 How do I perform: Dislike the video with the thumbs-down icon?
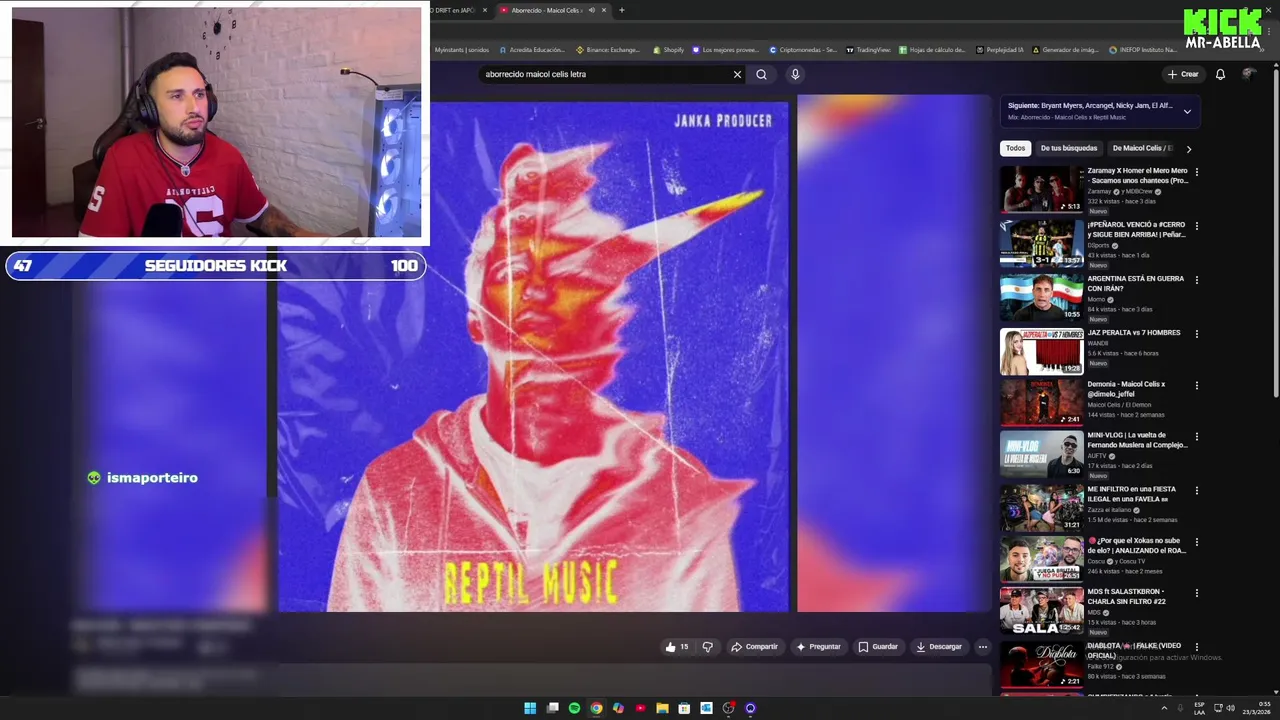(707, 647)
